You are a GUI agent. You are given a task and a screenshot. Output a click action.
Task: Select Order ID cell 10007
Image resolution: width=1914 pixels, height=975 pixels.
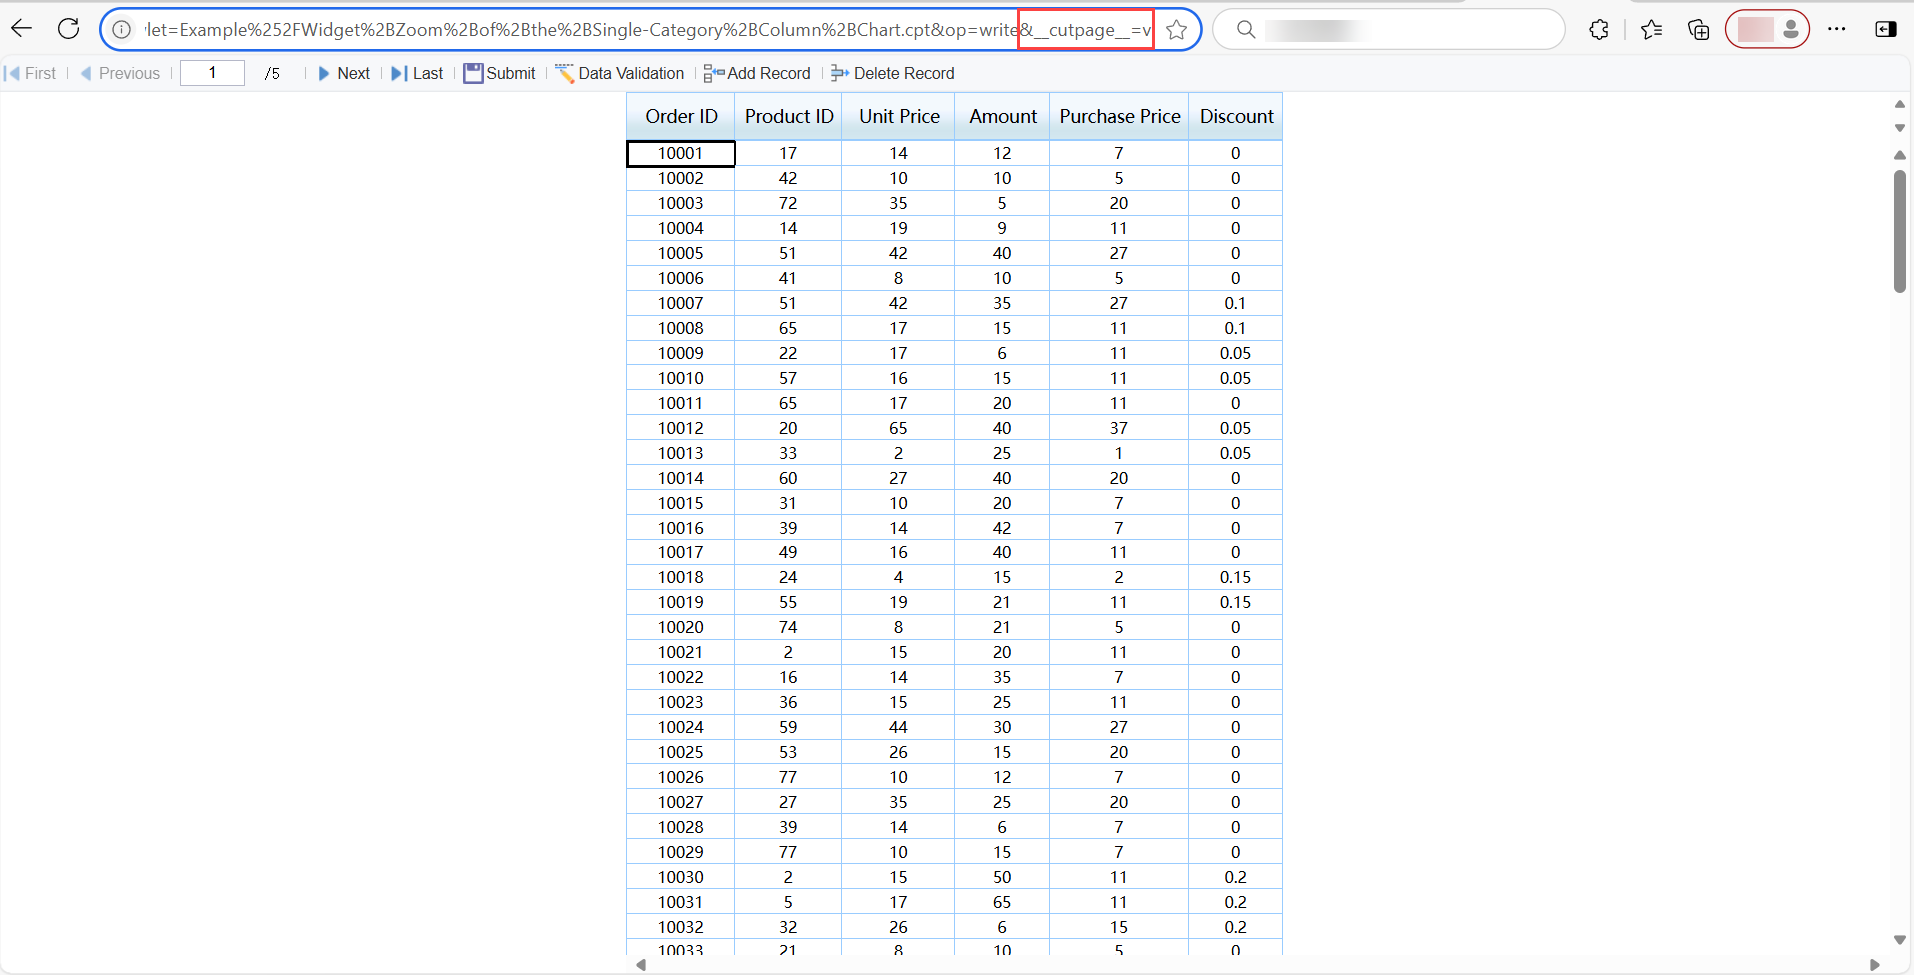tap(681, 303)
